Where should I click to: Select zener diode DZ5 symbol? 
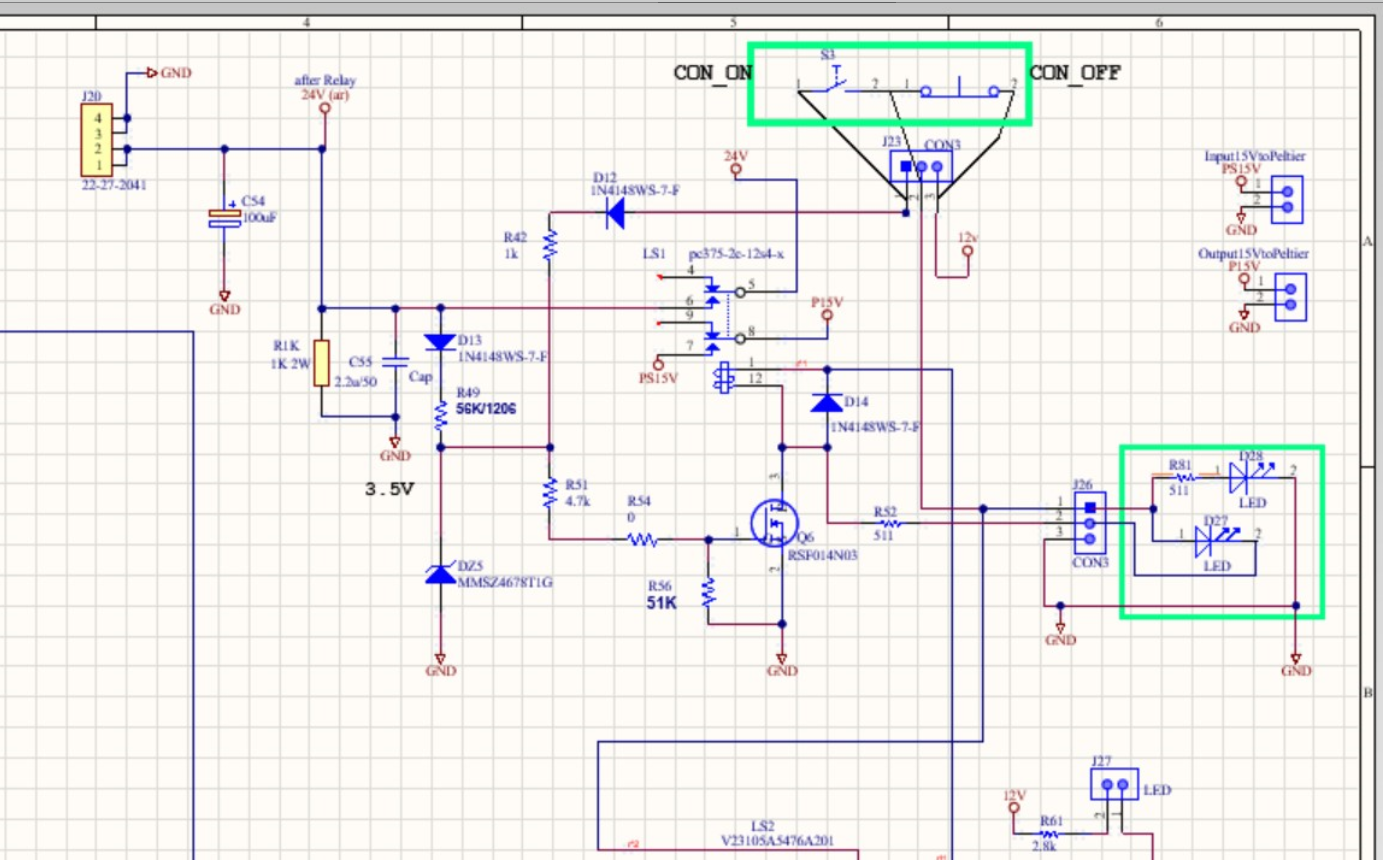coord(439,574)
